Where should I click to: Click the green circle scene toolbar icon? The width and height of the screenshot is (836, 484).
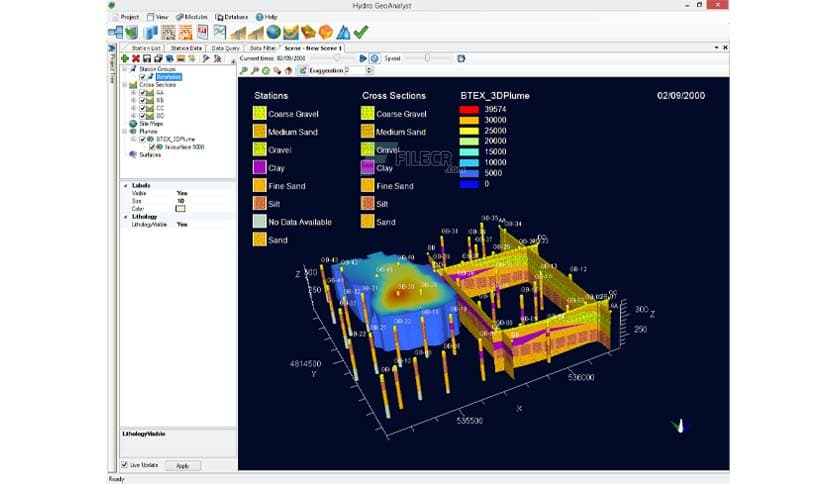266,70
